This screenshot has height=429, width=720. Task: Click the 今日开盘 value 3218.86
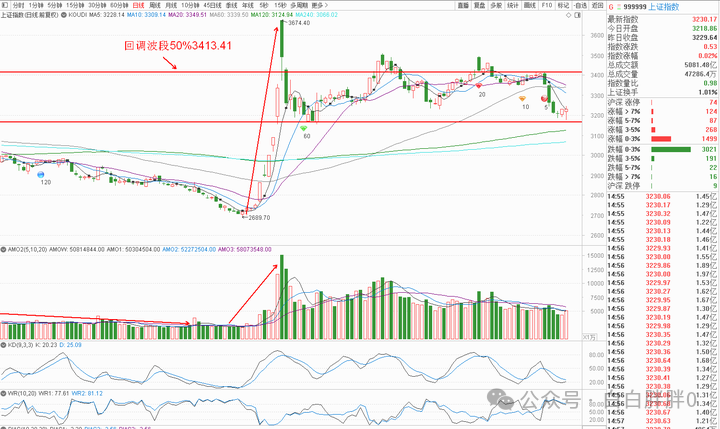click(704, 28)
